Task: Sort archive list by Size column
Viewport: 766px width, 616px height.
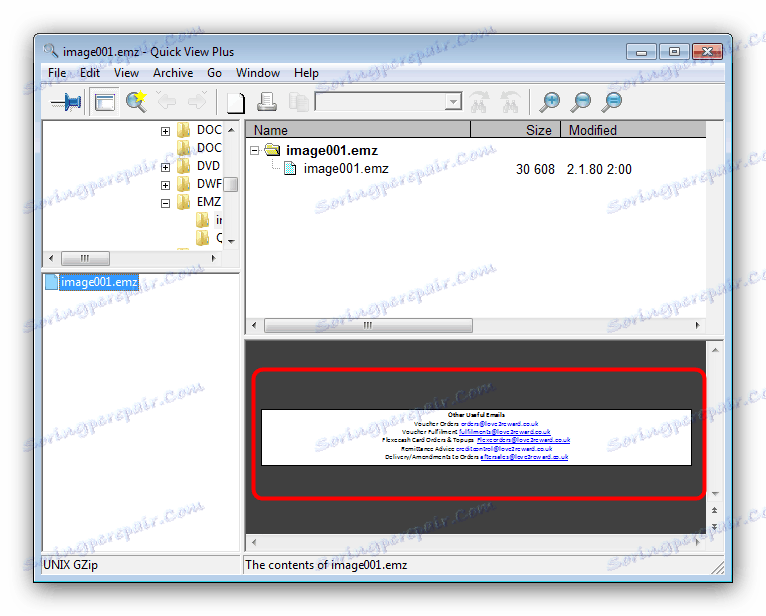Action: point(515,130)
